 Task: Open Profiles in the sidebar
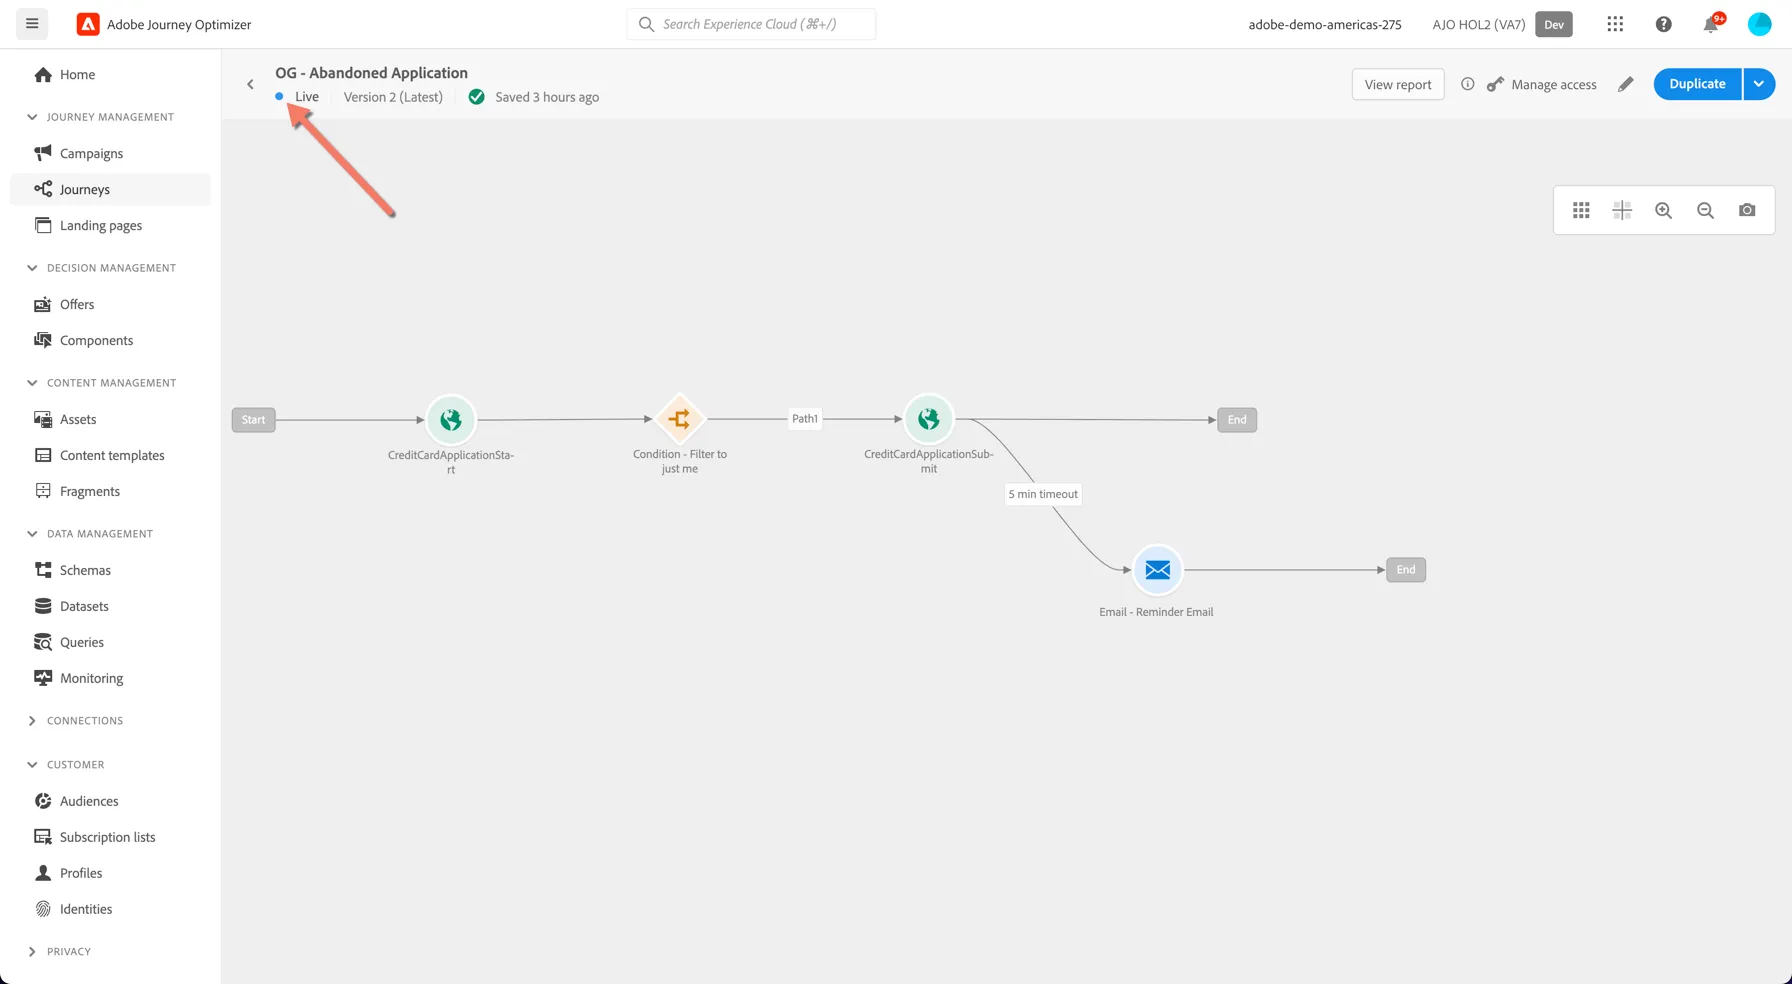pos(110,873)
